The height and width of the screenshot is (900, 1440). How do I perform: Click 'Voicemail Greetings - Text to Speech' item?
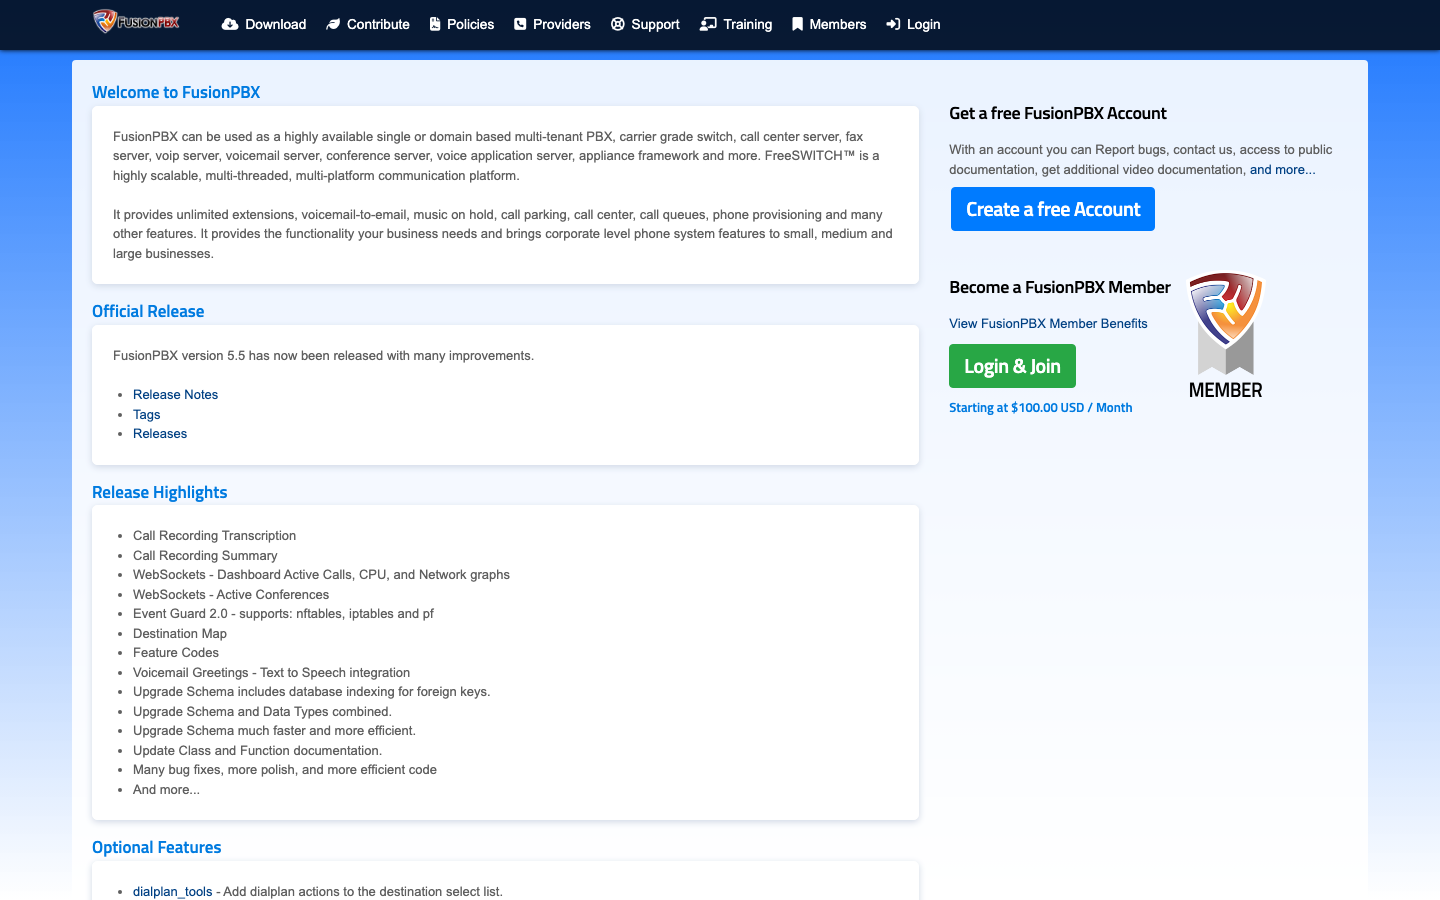point(271,672)
